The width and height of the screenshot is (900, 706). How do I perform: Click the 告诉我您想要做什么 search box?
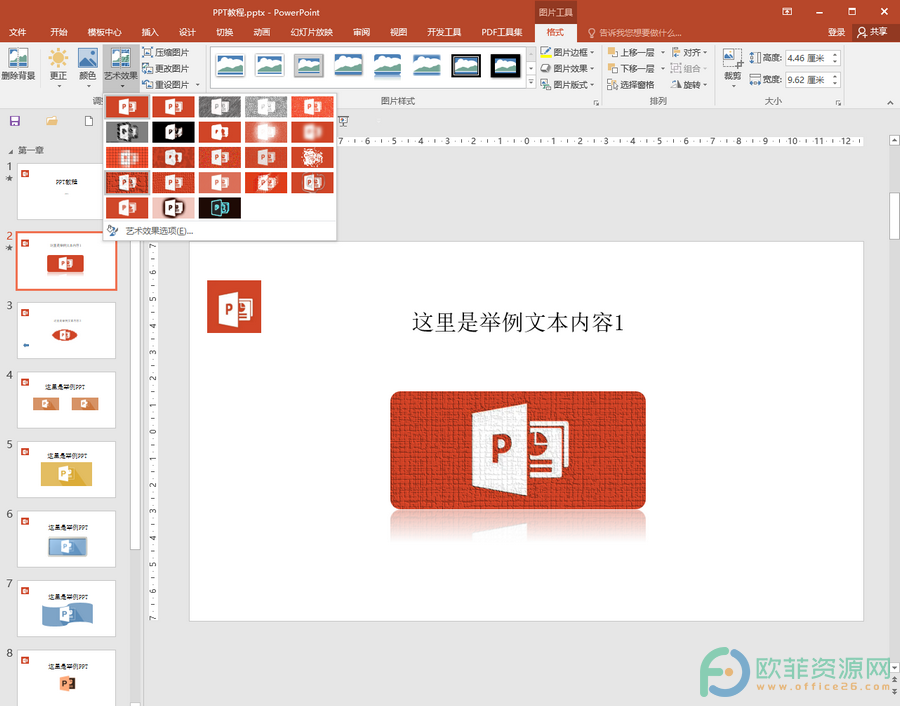tap(634, 33)
